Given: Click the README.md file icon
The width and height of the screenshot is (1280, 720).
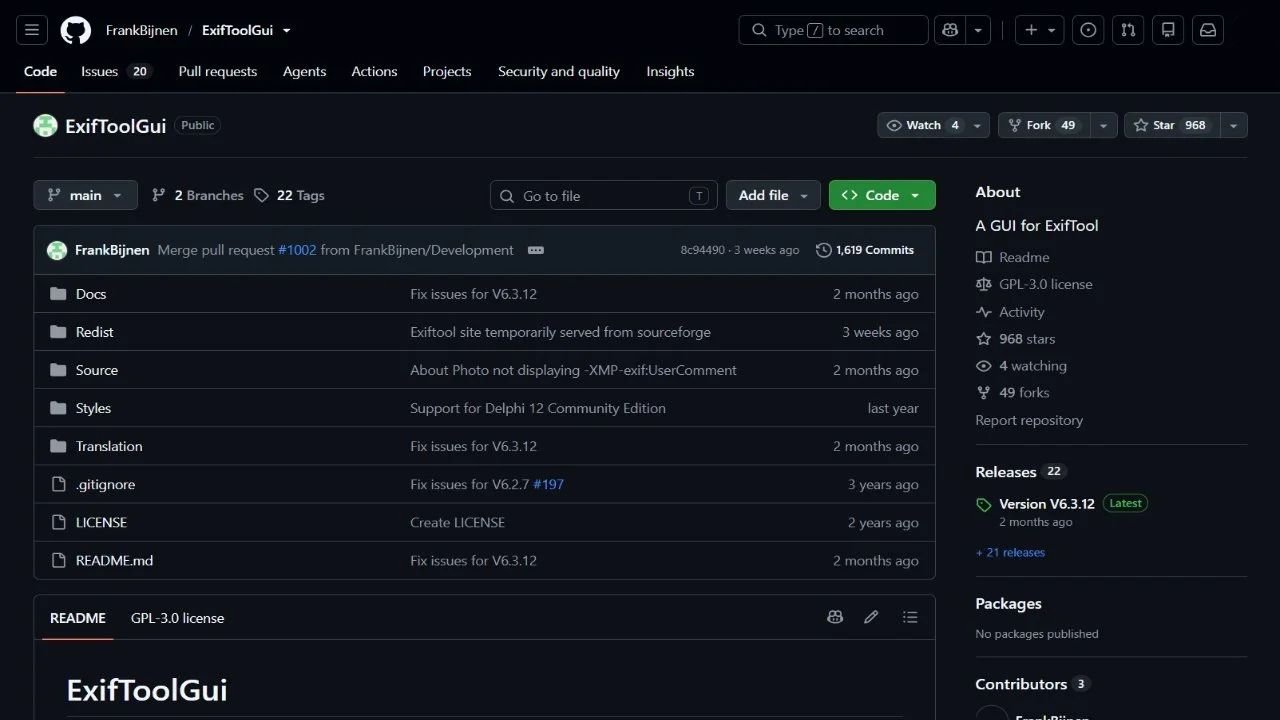Looking at the screenshot, I should [x=58, y=560].
